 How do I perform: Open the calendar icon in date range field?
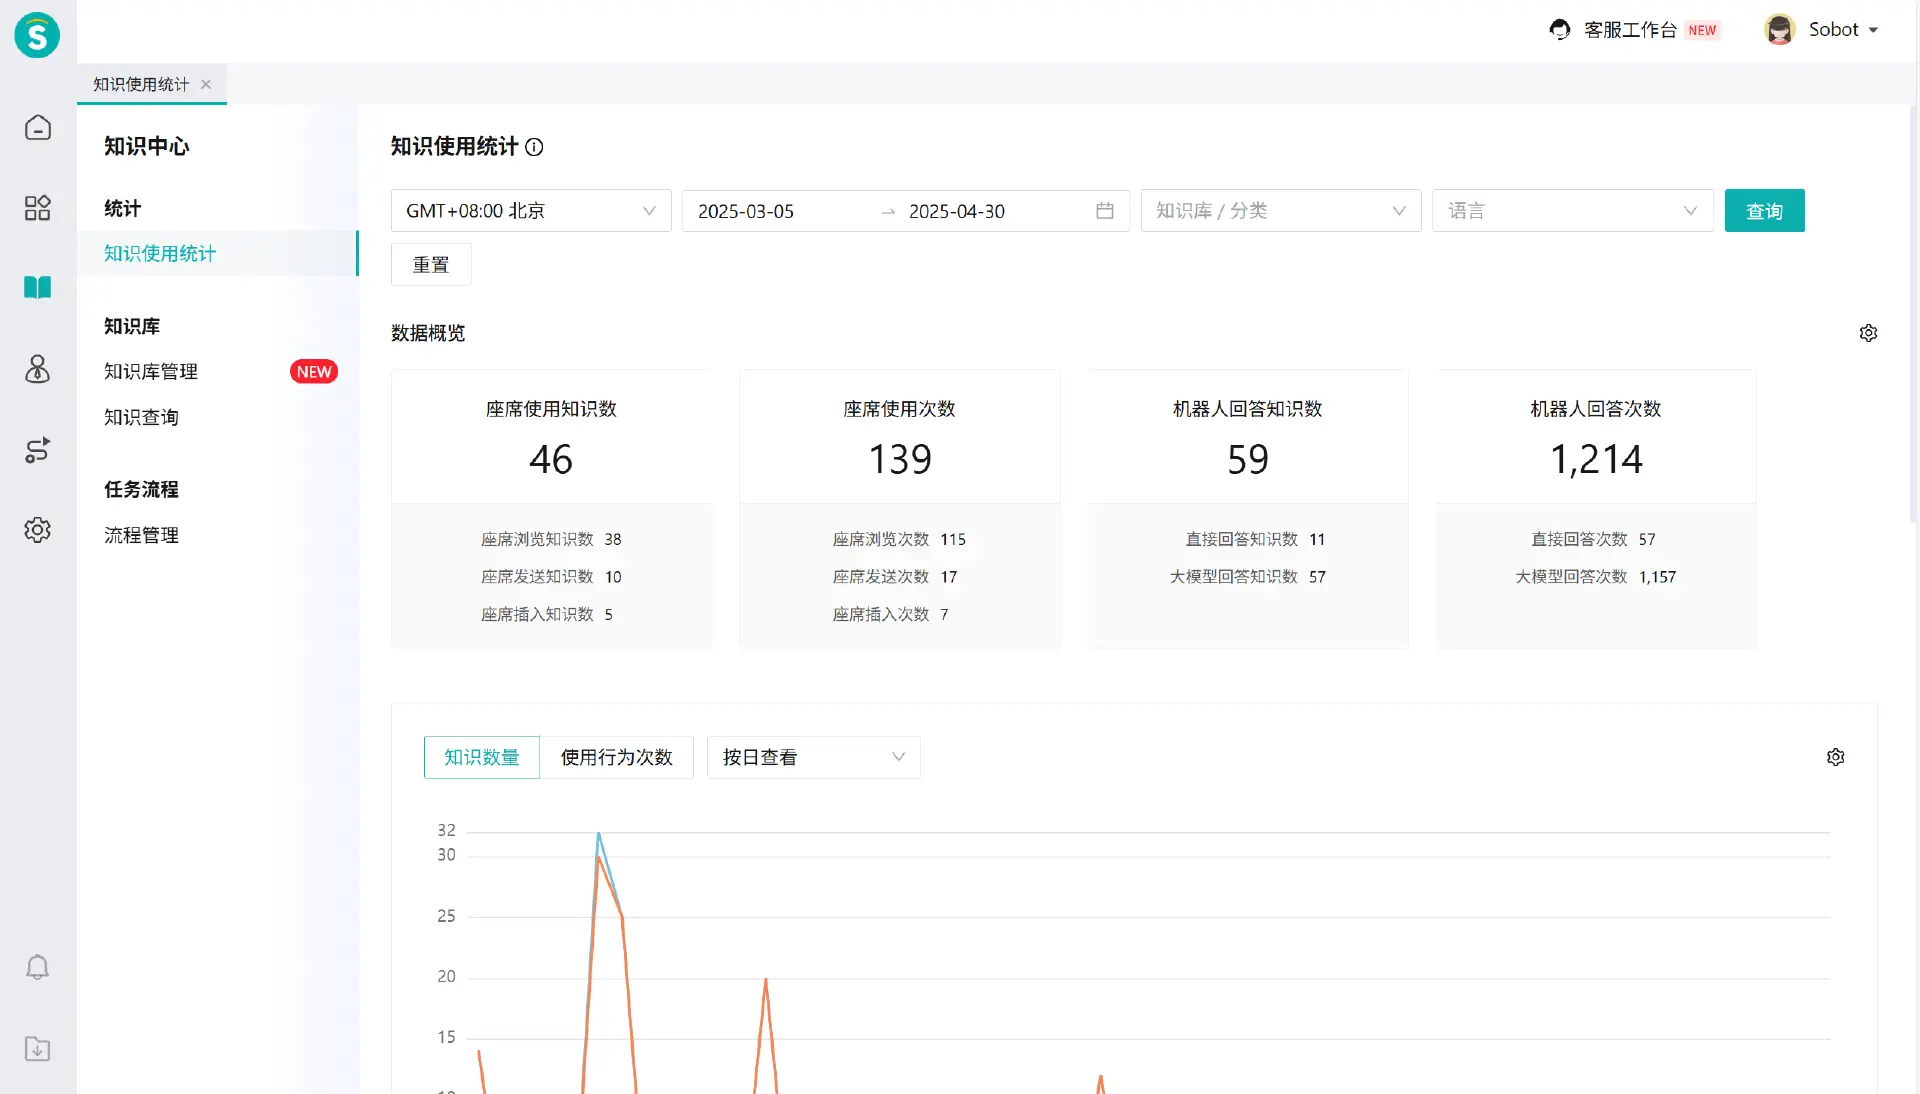point(1105,211)
